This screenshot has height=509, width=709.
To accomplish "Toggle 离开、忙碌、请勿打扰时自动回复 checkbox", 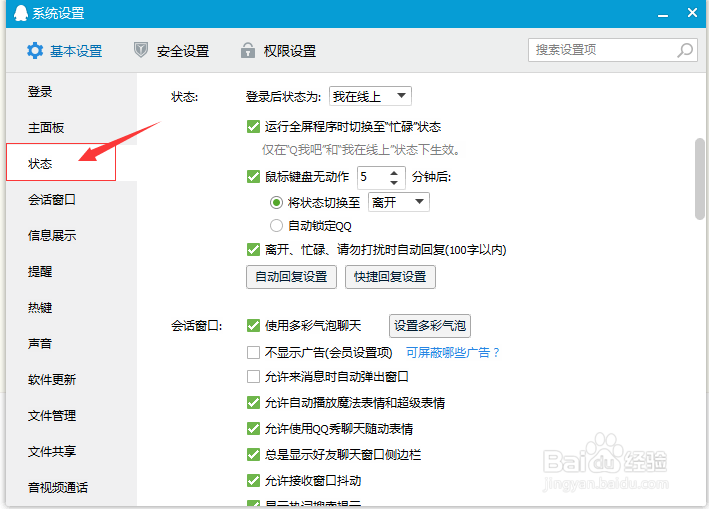I will pyautogui.click(x=253, y=250).
